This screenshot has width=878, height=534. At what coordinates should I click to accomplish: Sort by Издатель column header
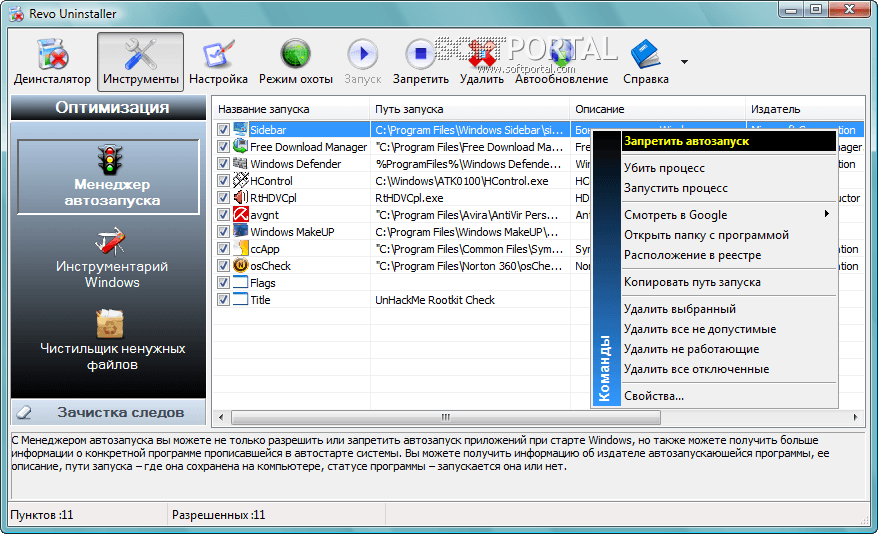pyautogui.click(x=805, y=109)
